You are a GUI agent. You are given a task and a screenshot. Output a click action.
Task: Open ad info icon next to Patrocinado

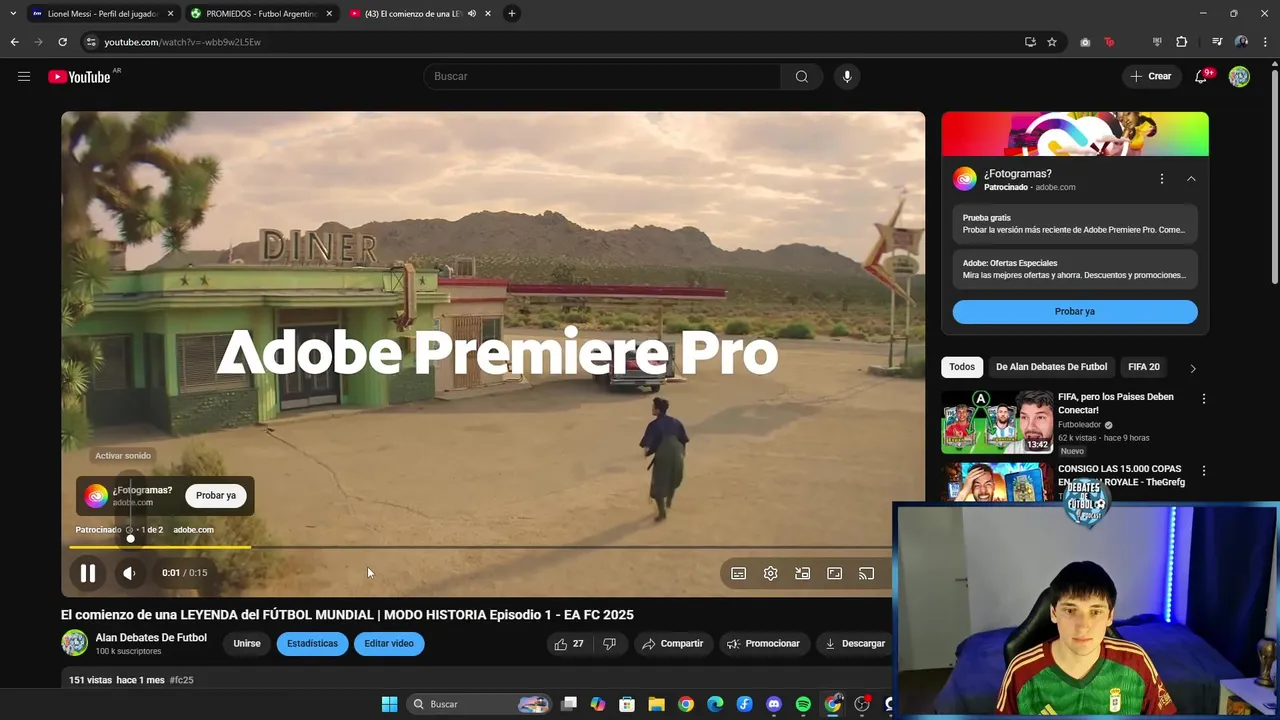tap(129, 530)
